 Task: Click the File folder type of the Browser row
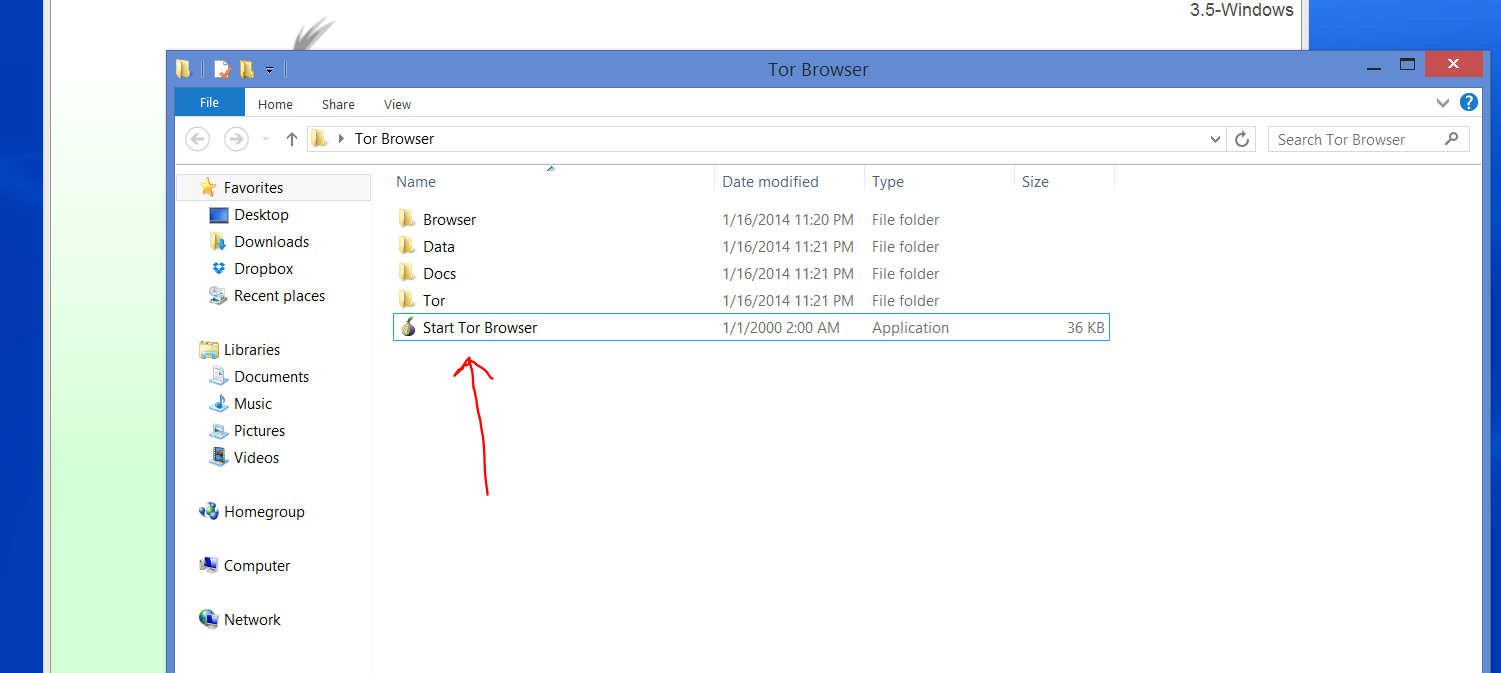click(x=905, y=220)
